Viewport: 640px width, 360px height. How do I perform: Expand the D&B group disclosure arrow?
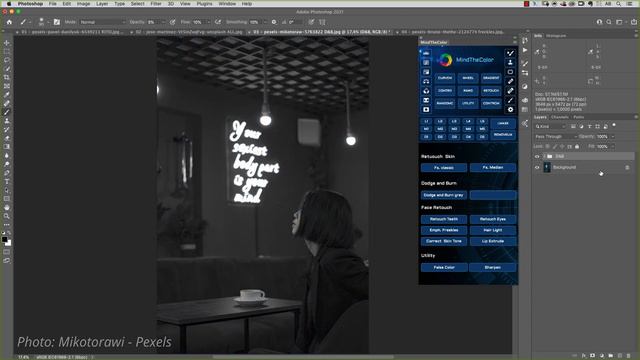(x=544, y=156)
